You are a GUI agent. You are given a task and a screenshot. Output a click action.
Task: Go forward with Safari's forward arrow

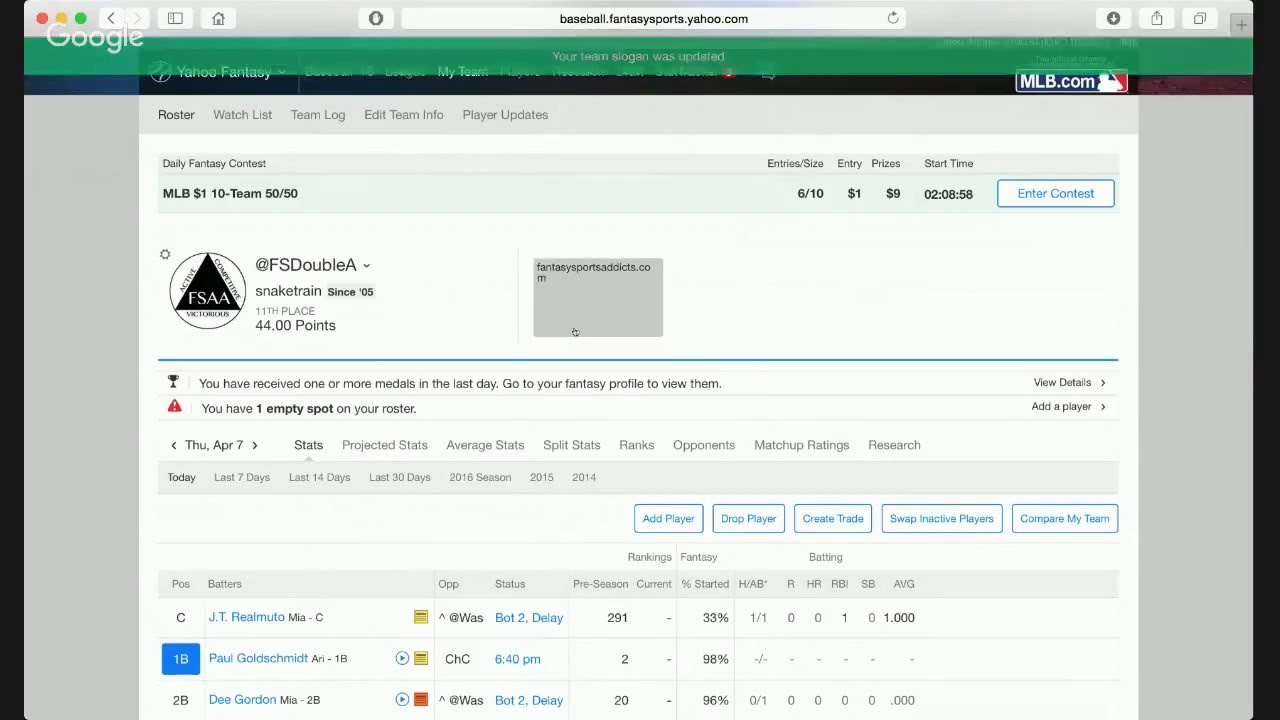tap(137, 18)
